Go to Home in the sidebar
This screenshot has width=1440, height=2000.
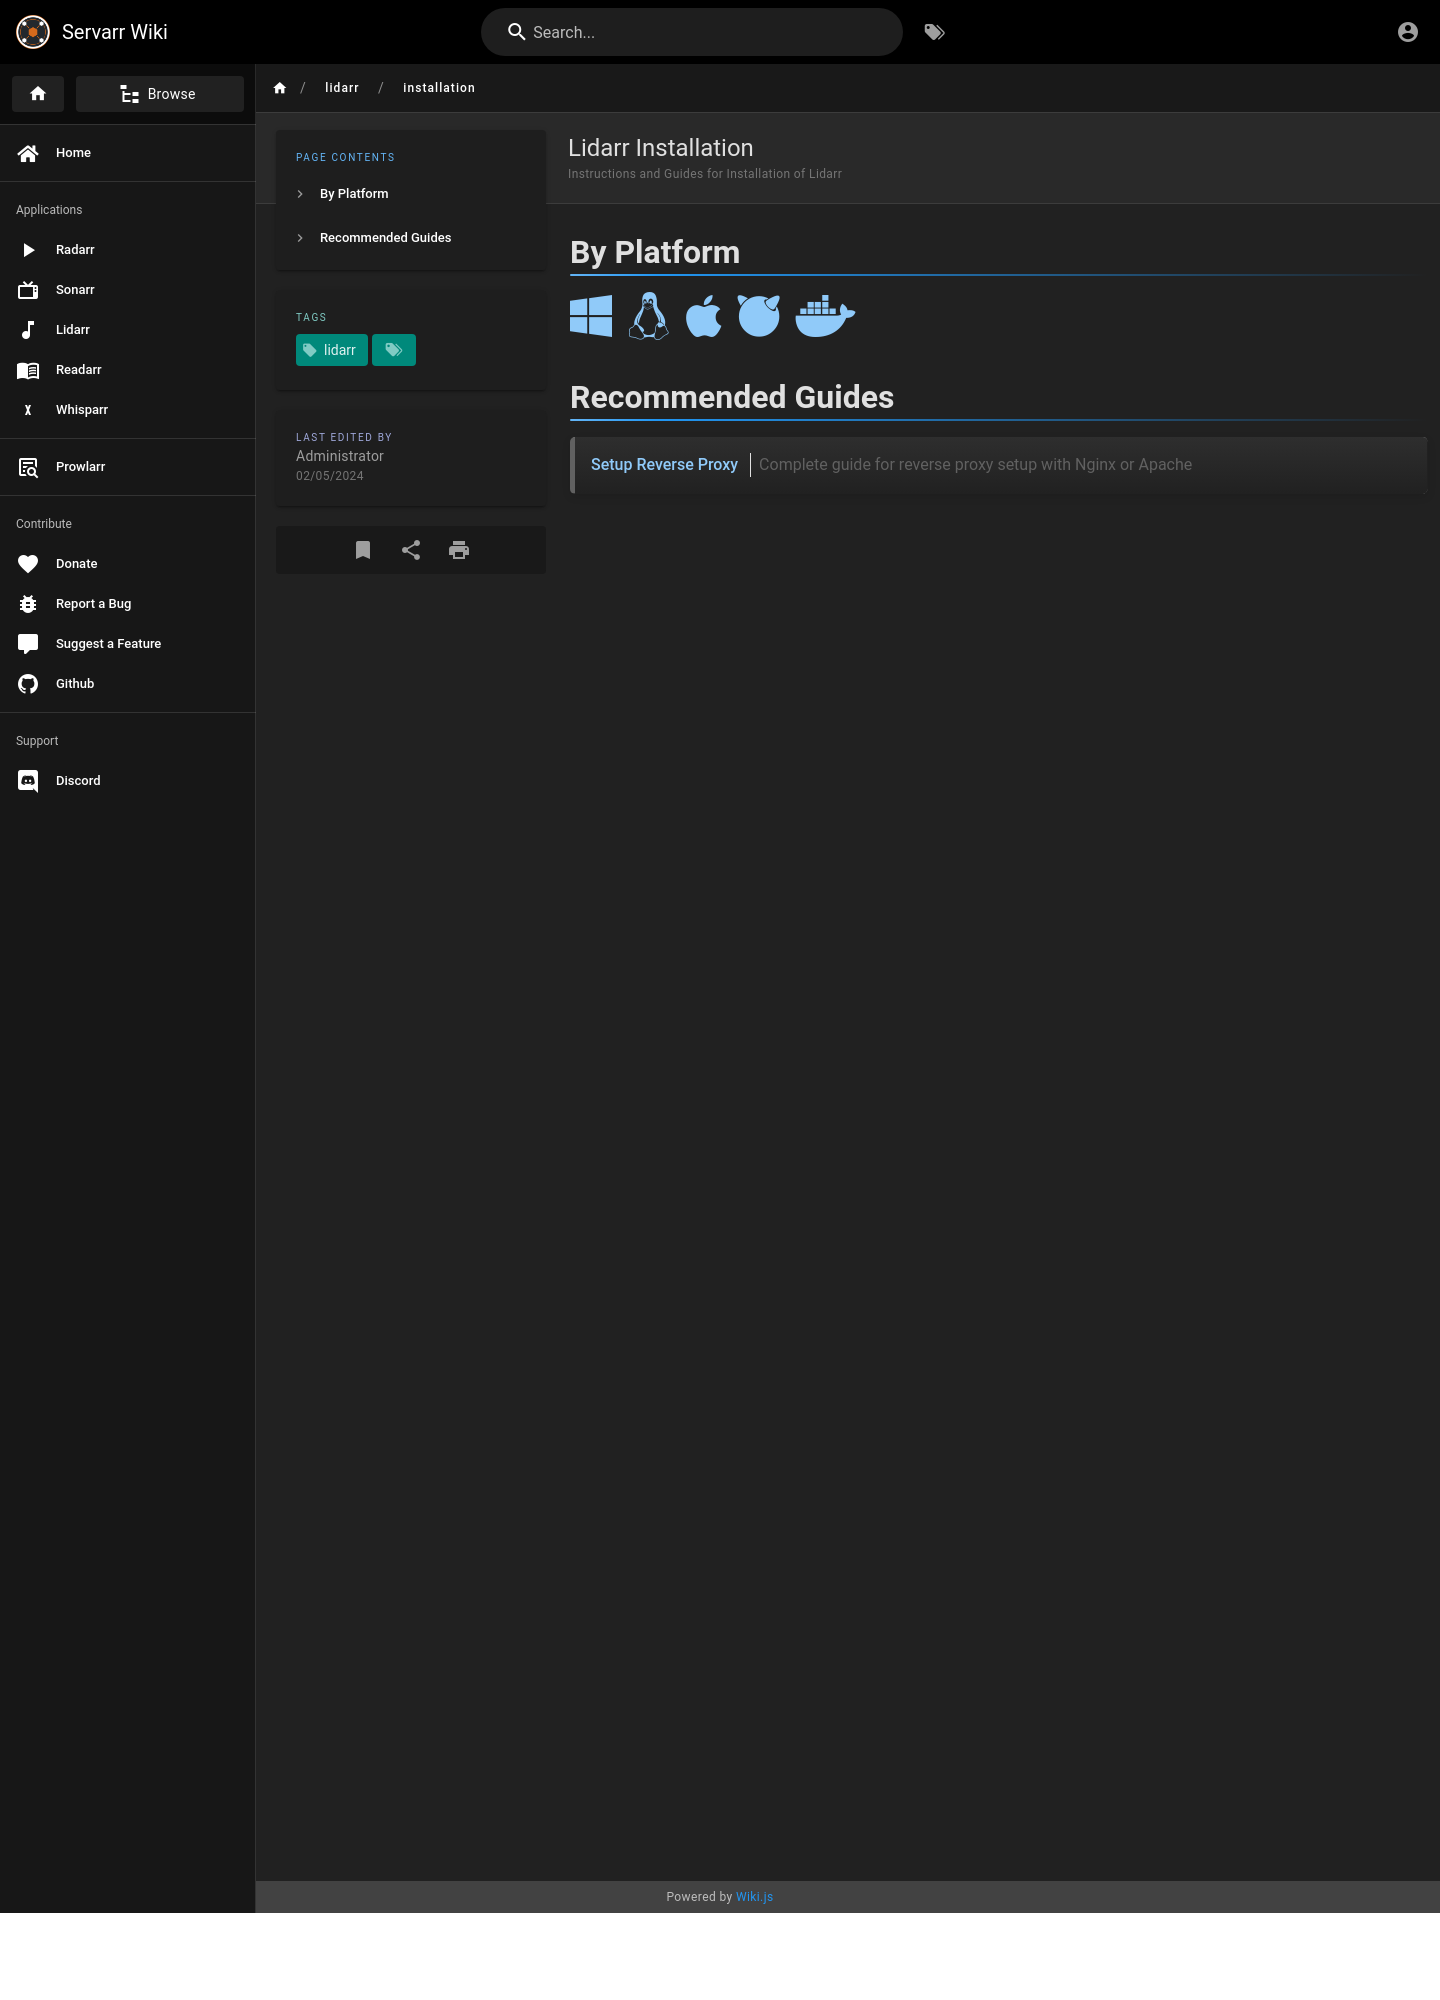pyautogui.click(x=127, y=153)
